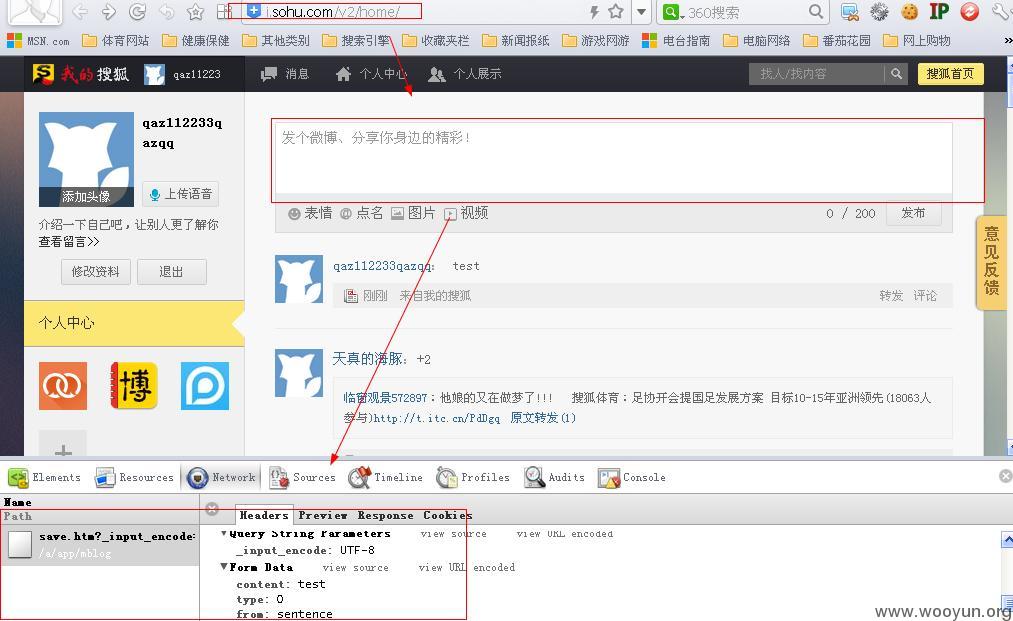Click the 360 search engine icon

point(671,12)
